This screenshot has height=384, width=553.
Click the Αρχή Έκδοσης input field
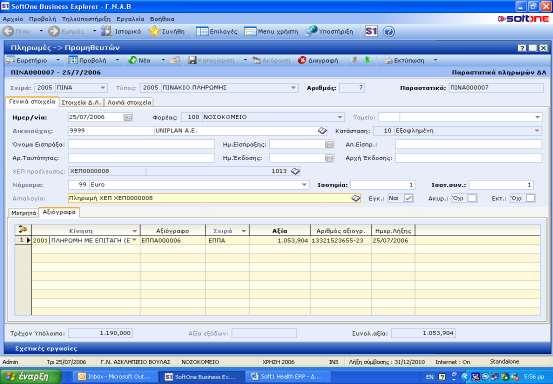point(469,158)
